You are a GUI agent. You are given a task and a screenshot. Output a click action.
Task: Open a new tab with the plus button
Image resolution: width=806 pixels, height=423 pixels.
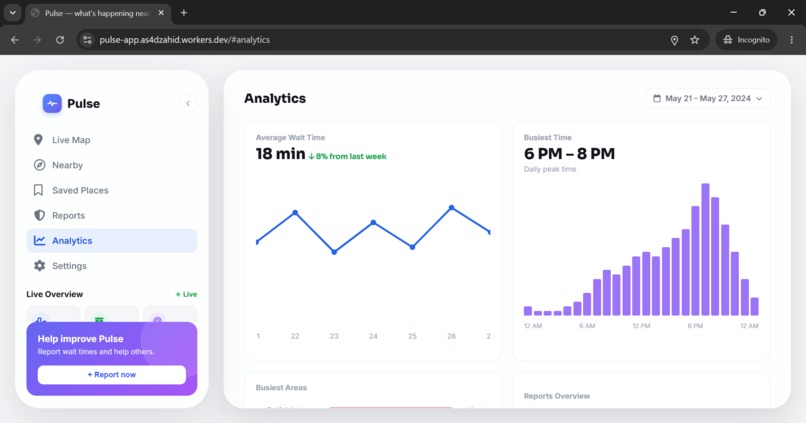coord(184,13)
